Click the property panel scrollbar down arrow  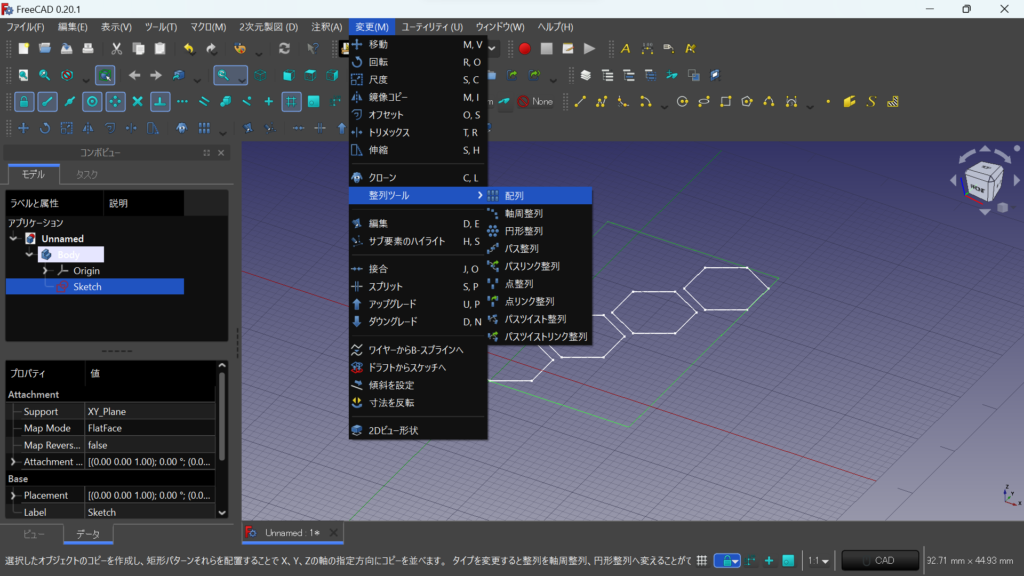point(222,513)
